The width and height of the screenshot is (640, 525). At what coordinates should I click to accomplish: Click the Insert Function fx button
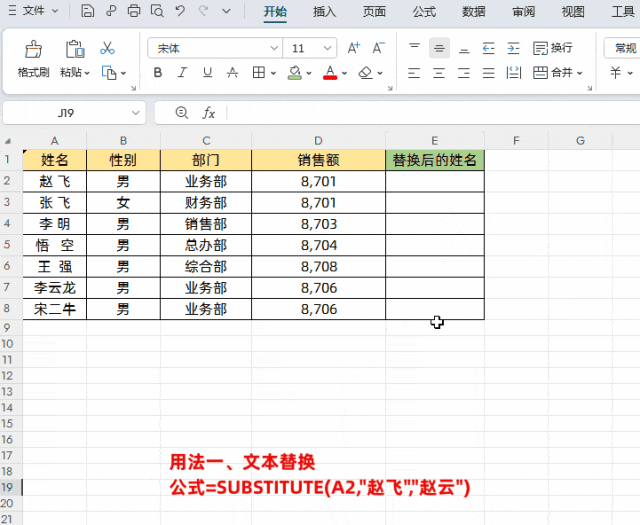209,113
